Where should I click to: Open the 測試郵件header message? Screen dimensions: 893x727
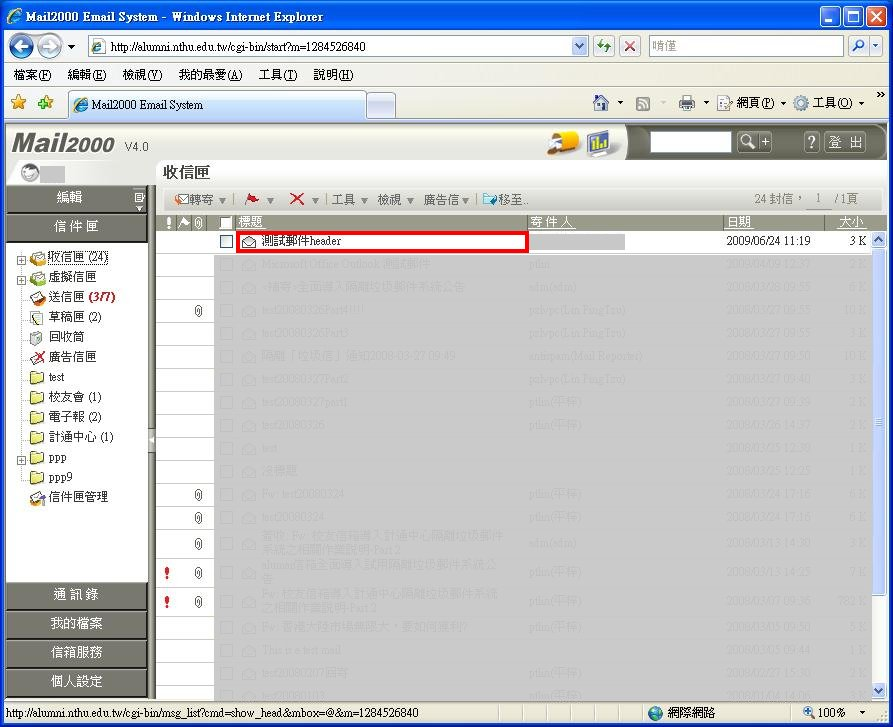point(301,241)
